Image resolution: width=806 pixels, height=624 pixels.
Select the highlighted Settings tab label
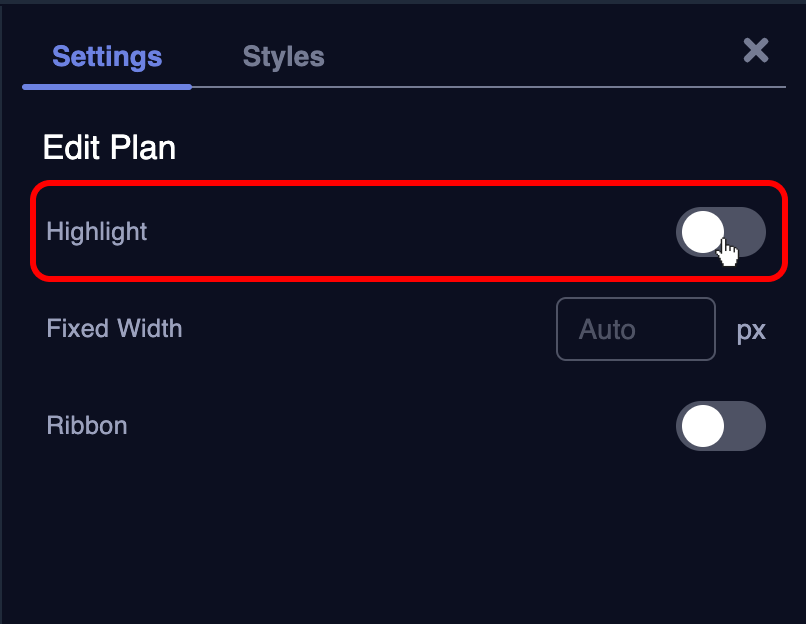click(107, 56)
